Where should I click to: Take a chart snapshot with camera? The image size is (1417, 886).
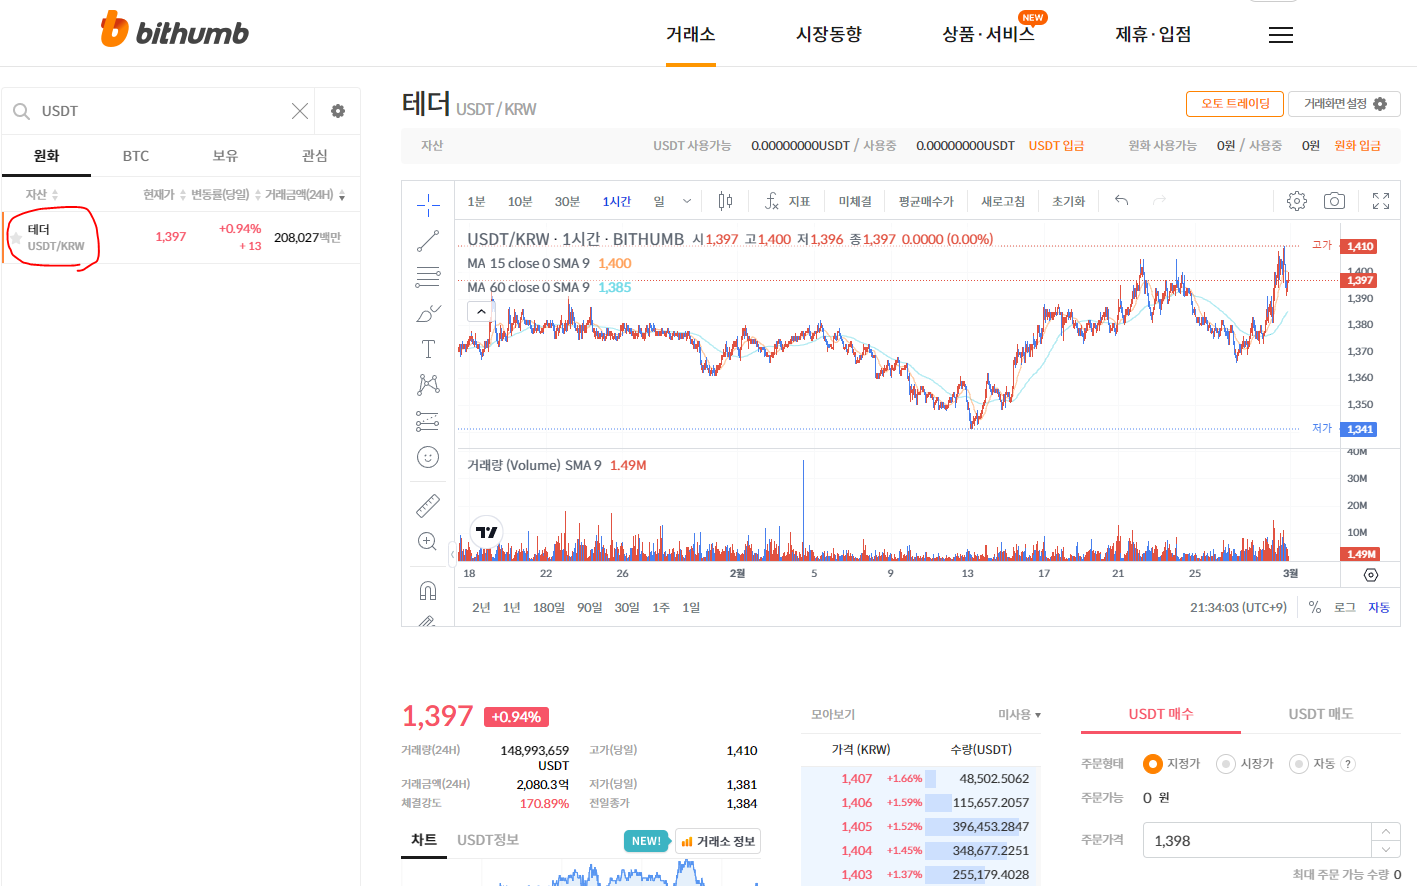[1334, 201]
